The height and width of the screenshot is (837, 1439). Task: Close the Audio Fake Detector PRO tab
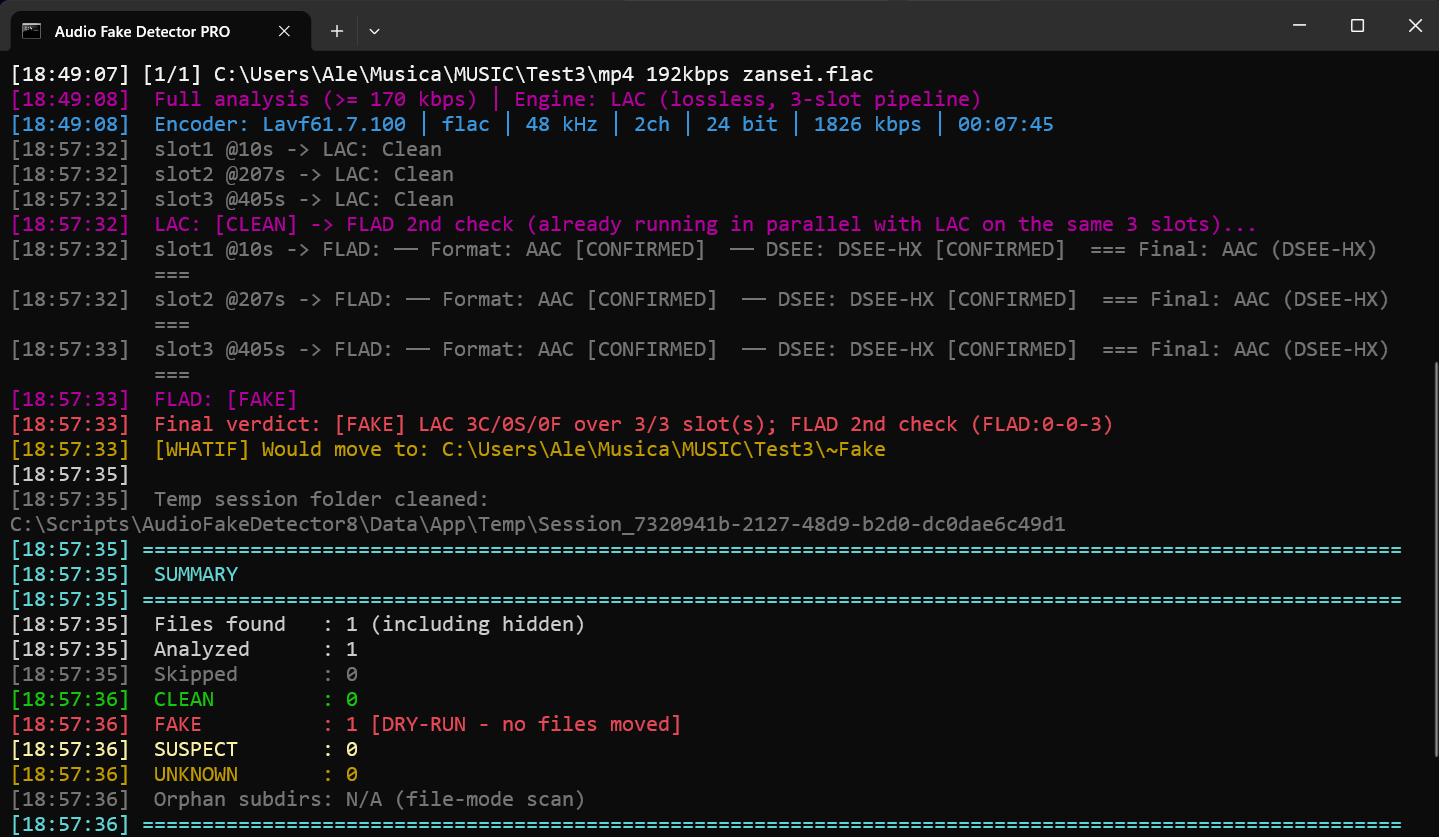click(x=284, y=31)
